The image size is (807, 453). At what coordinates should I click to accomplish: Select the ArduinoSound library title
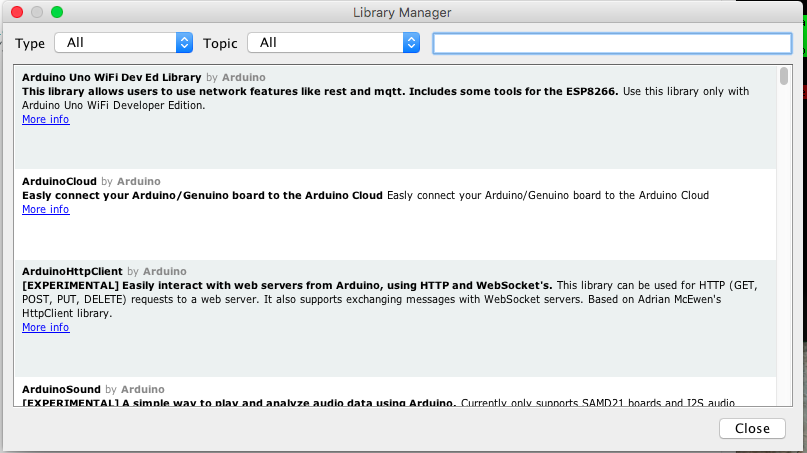pyautogui.click(x=61, y=390)
